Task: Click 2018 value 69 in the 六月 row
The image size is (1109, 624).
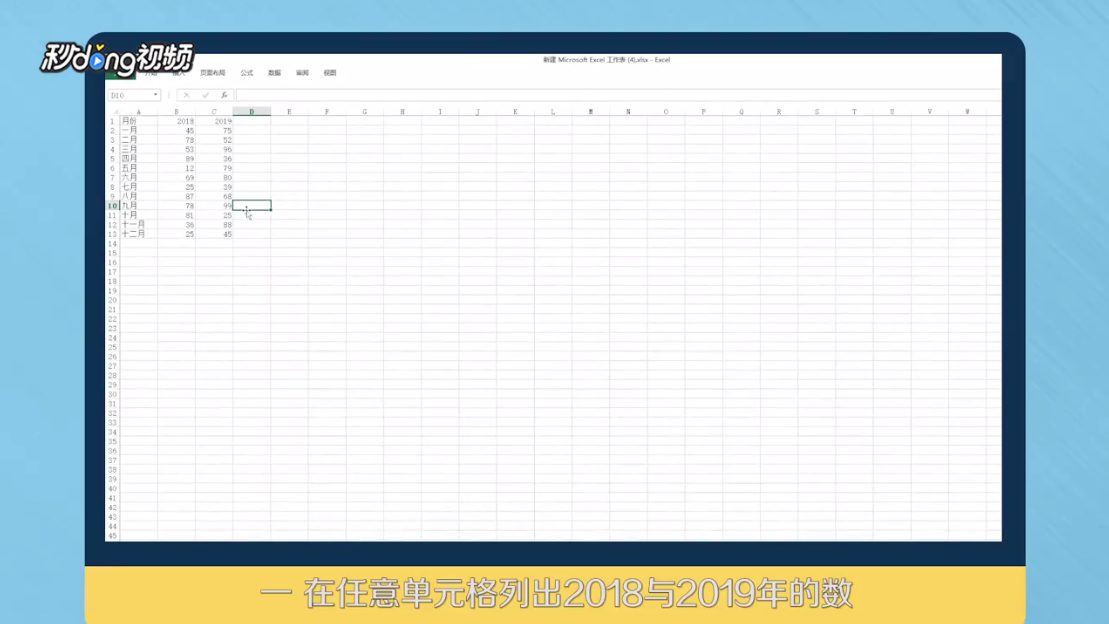Action: tap(176, 178)
